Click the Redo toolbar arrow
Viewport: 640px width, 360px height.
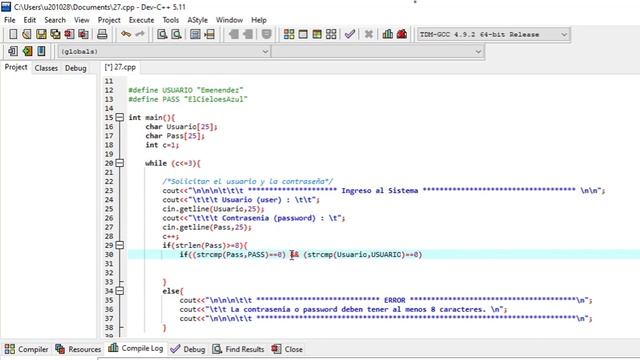click(x=140, y=34)
